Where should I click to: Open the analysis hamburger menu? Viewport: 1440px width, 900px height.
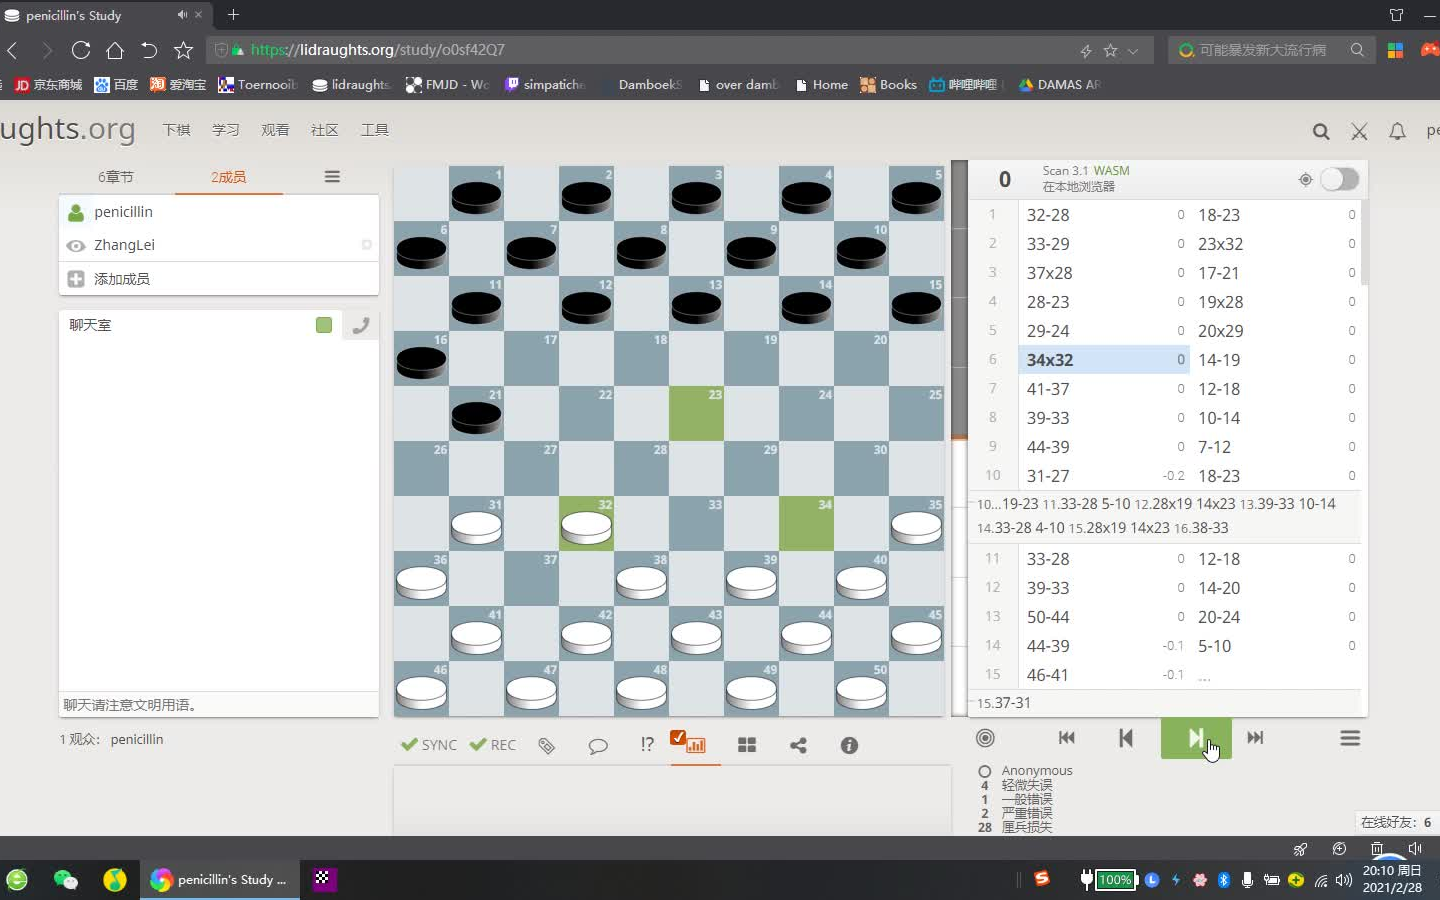point(1350,738)
